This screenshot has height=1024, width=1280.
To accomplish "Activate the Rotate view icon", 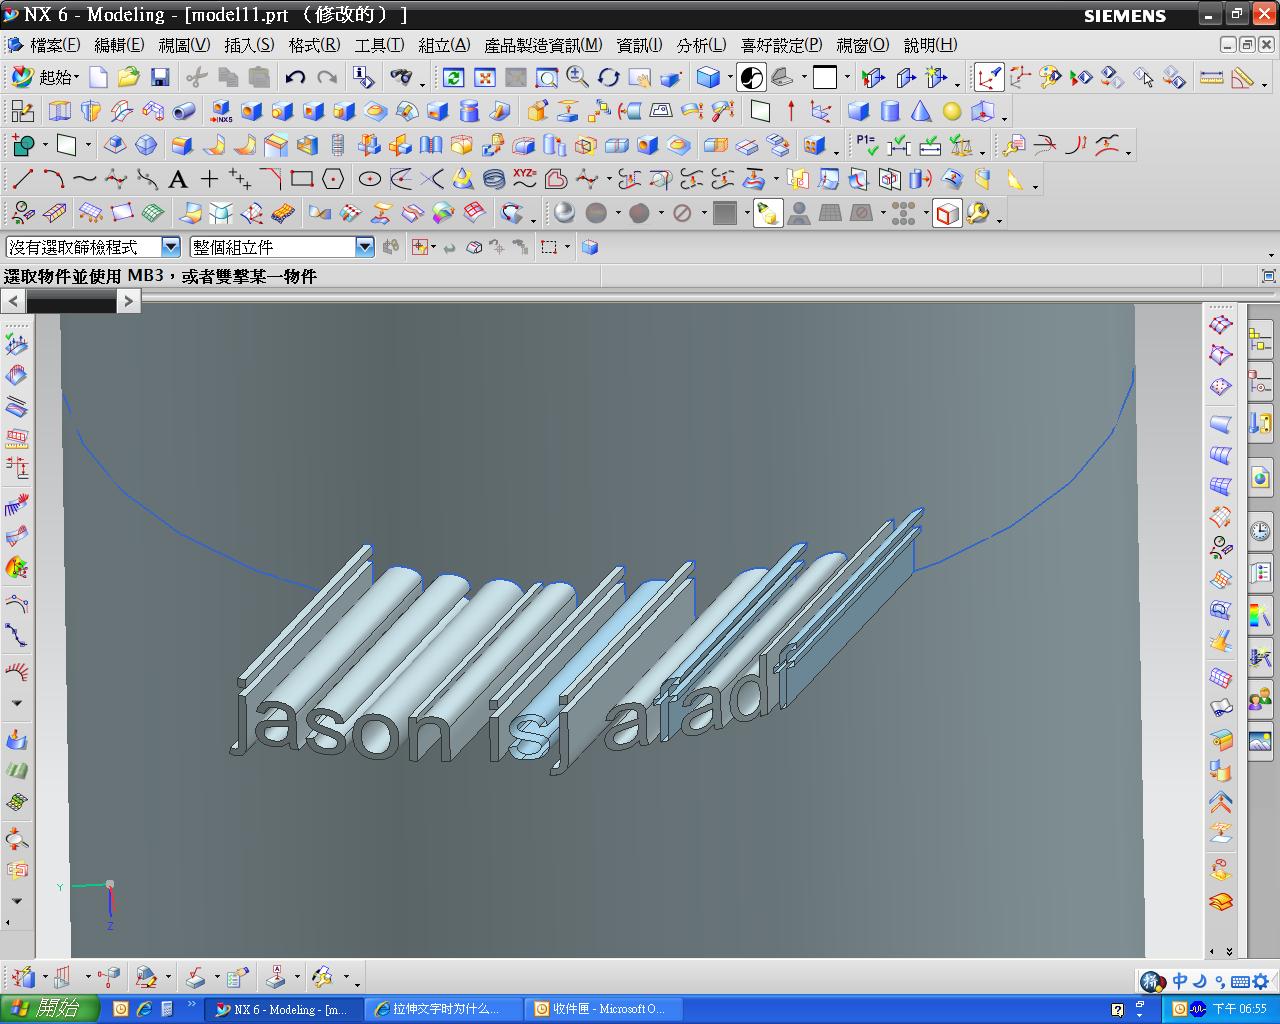I will [x=608, y=78].
